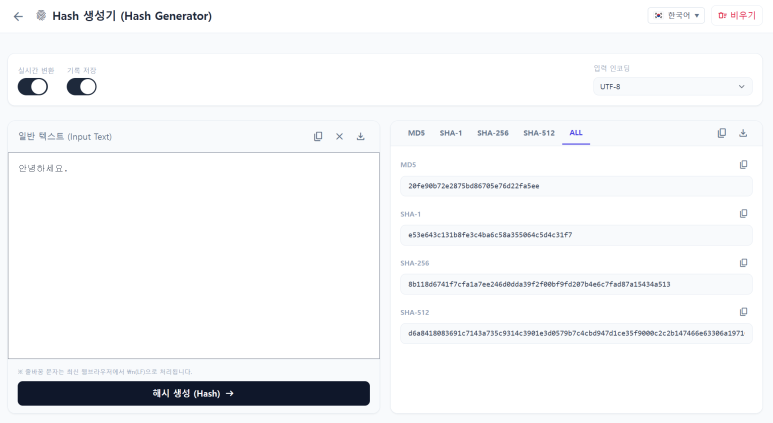Toggle the 기록 저장 switch
The width and height of the screenshot is (773, 423).
click(81, 87)
